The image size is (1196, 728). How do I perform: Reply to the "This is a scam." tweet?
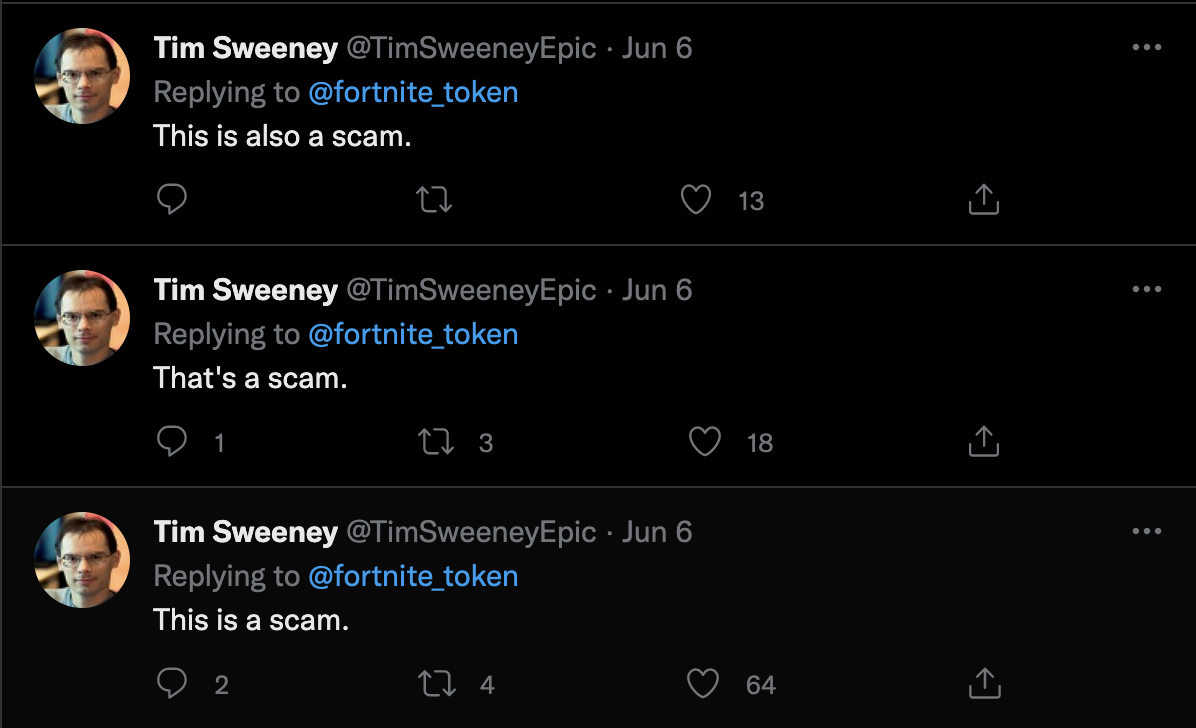[x=173, y=684]
